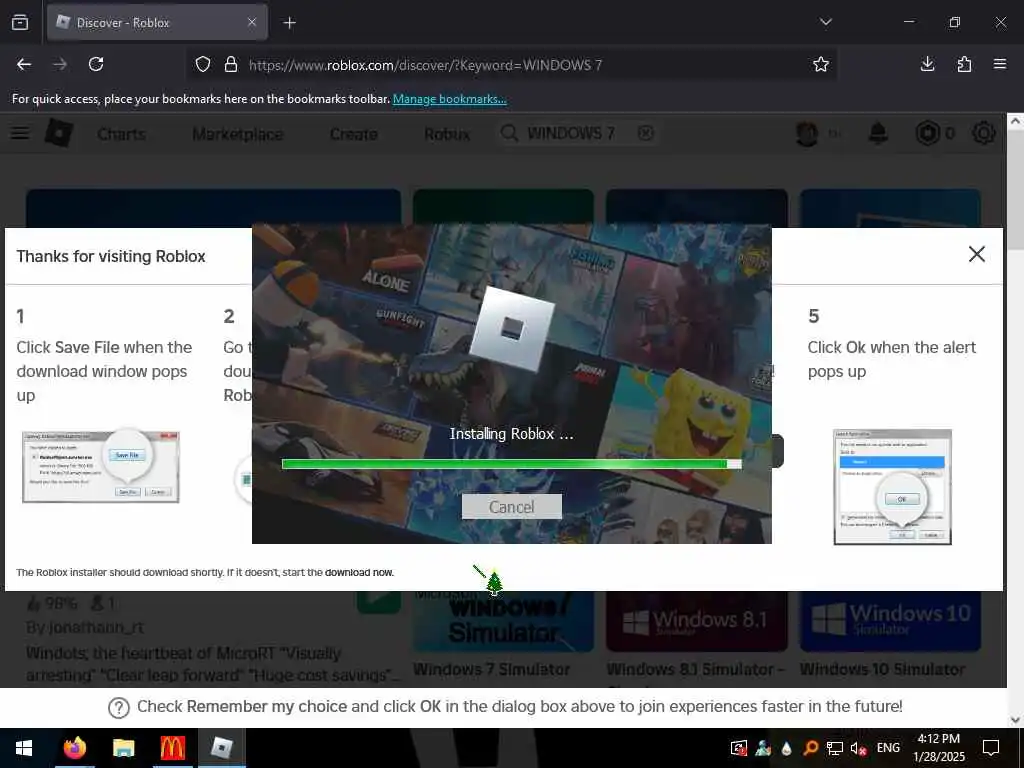Open the Firefox View tab icon

click(x=20, y=22)
